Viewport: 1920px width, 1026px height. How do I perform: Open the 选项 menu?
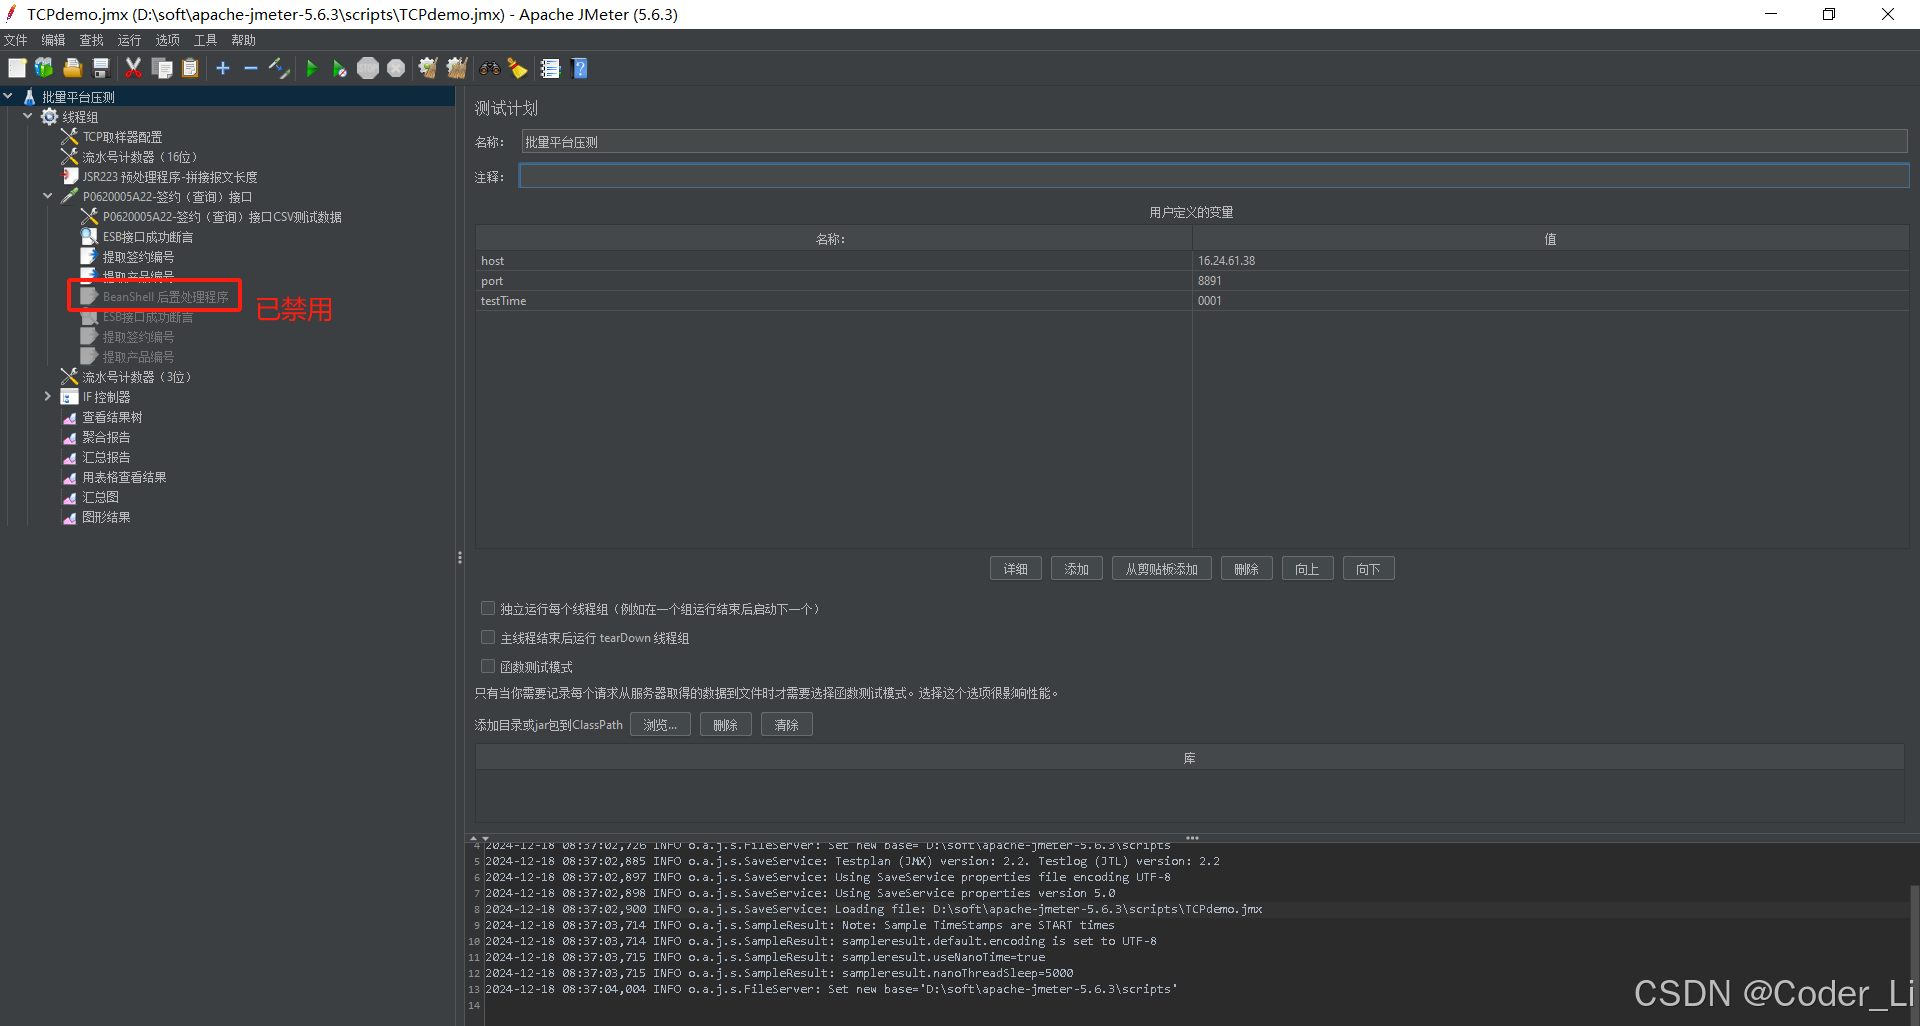[167, 40]
